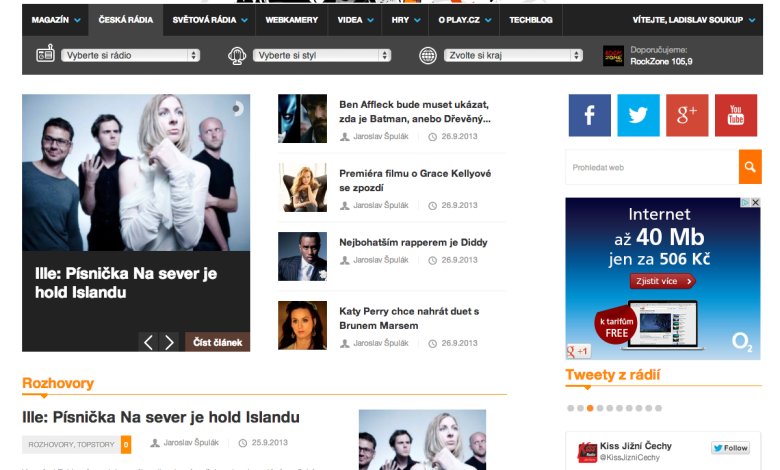This screenshot has width=780, height=470.
Task: Click the 'Prohledat web' search field
Action: [x=651, y=167]
